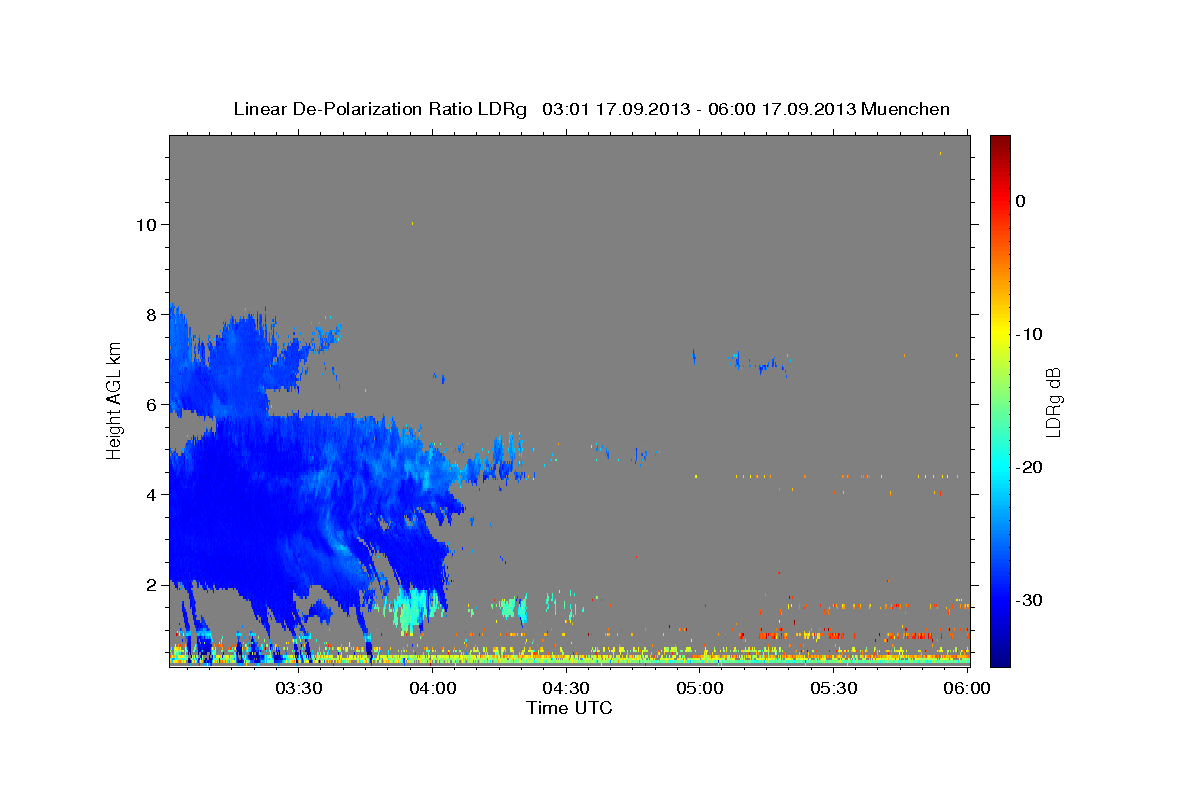This screenshot has width=1200, height=800.
Task: Click the 'Height AGL km' axis label
Action: click(x=114, y=400)
